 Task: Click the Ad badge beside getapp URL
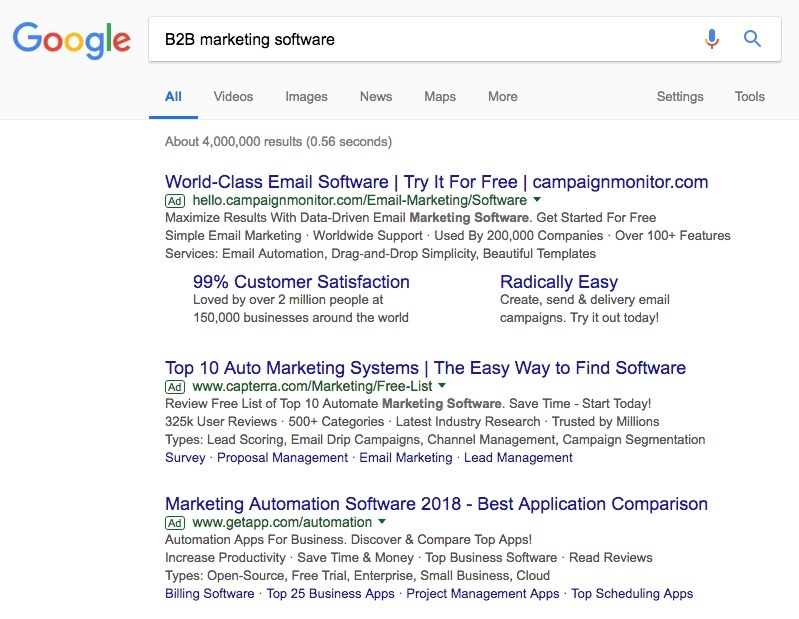175,523
